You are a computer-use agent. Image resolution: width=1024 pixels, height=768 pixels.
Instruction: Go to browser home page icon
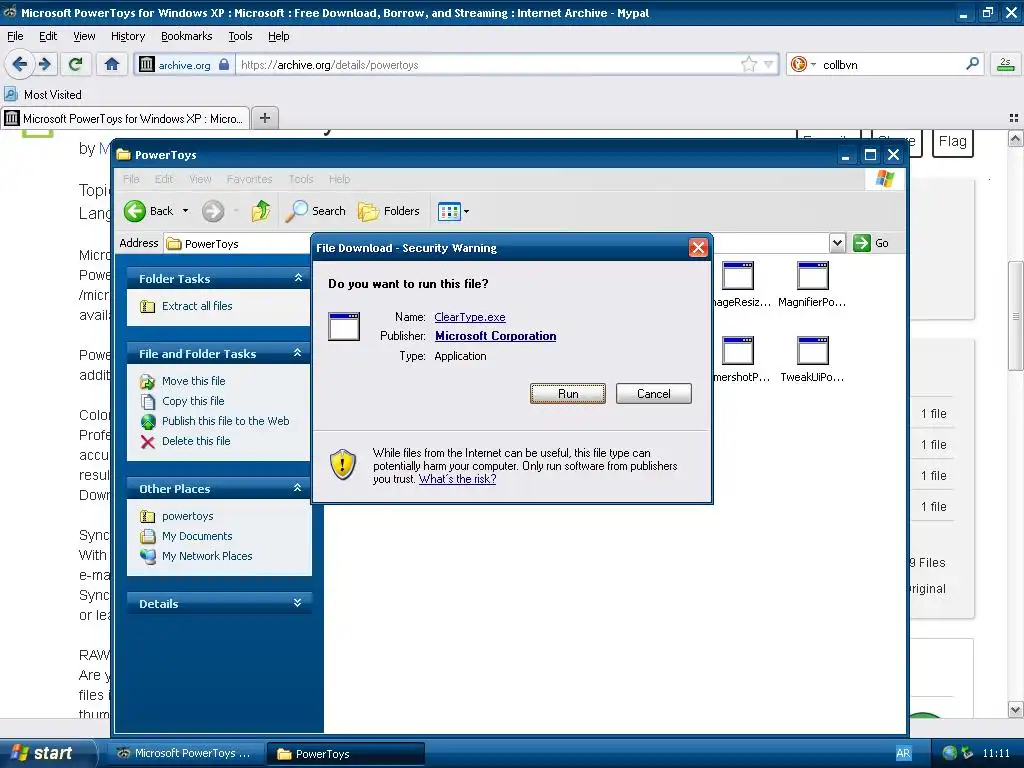point(112,64)
